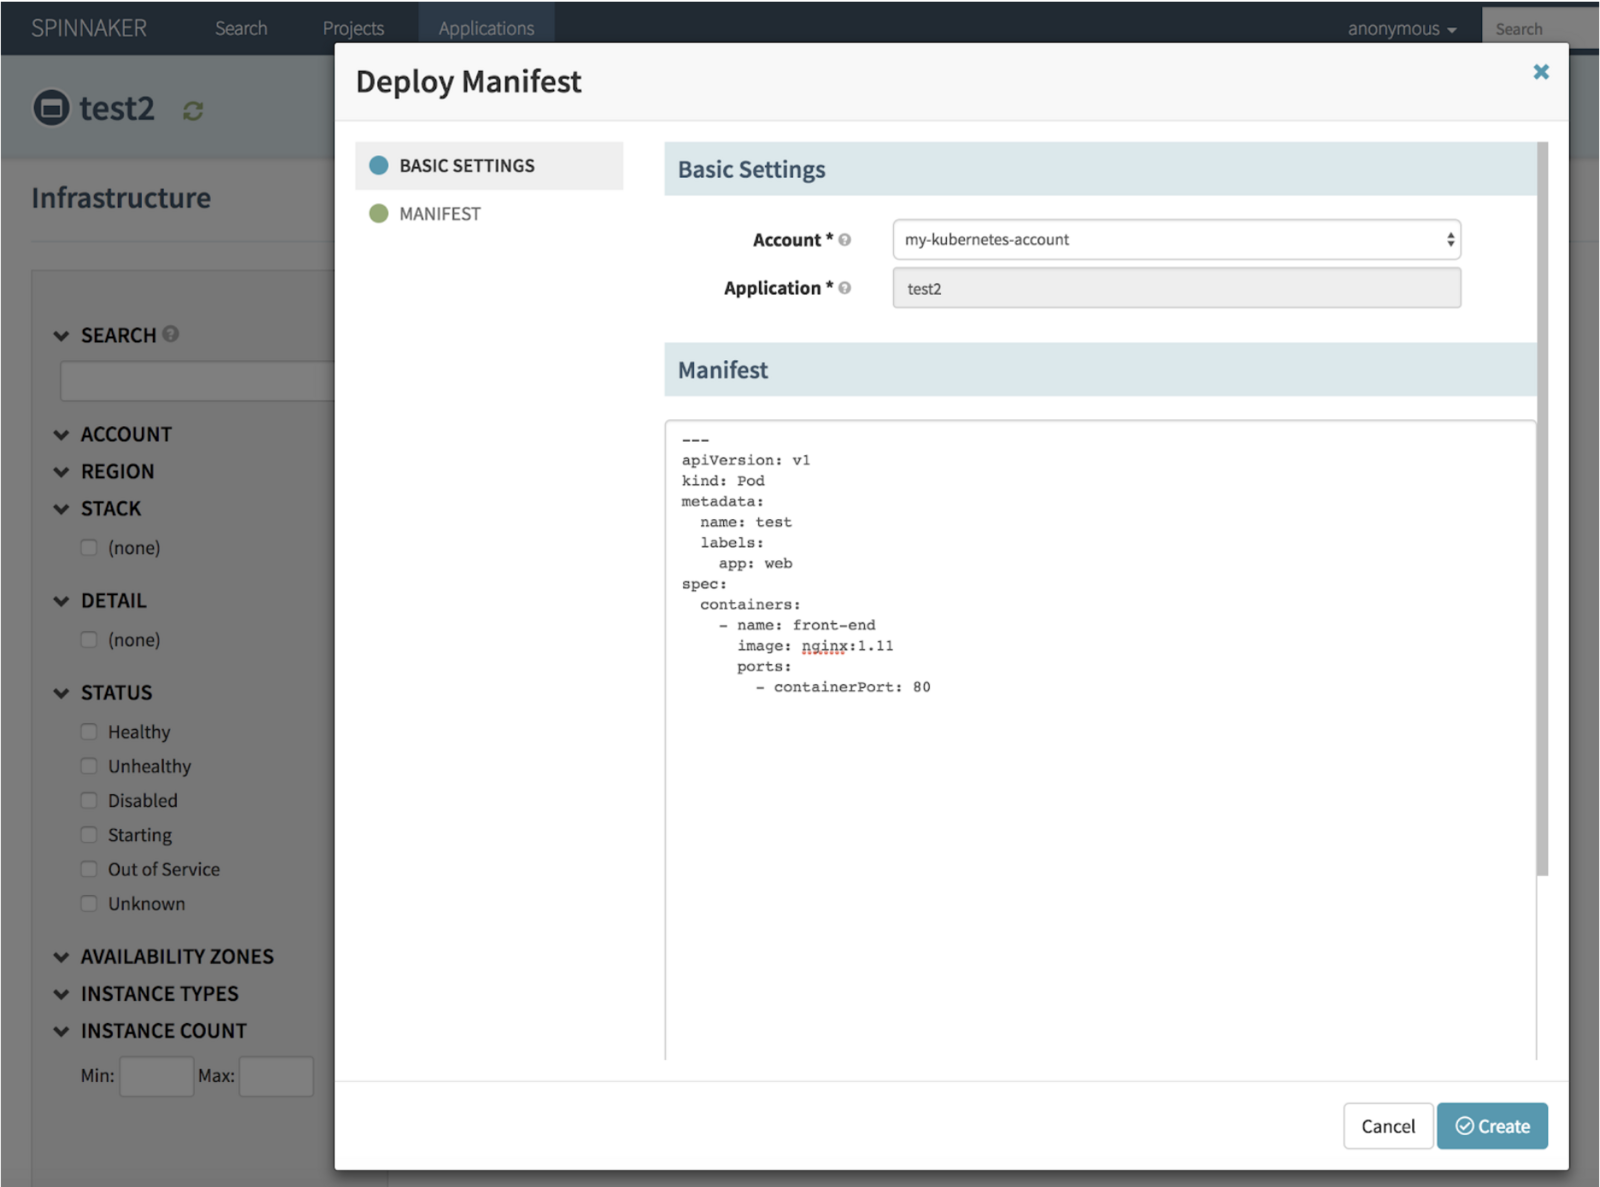Collapse the STATUS filter section
This screenshot has width=1600, height=1187.
pos(61,693)
